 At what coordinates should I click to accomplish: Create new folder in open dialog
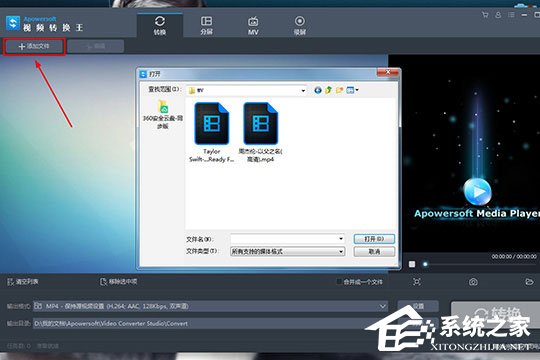click(x=340, y=90)
